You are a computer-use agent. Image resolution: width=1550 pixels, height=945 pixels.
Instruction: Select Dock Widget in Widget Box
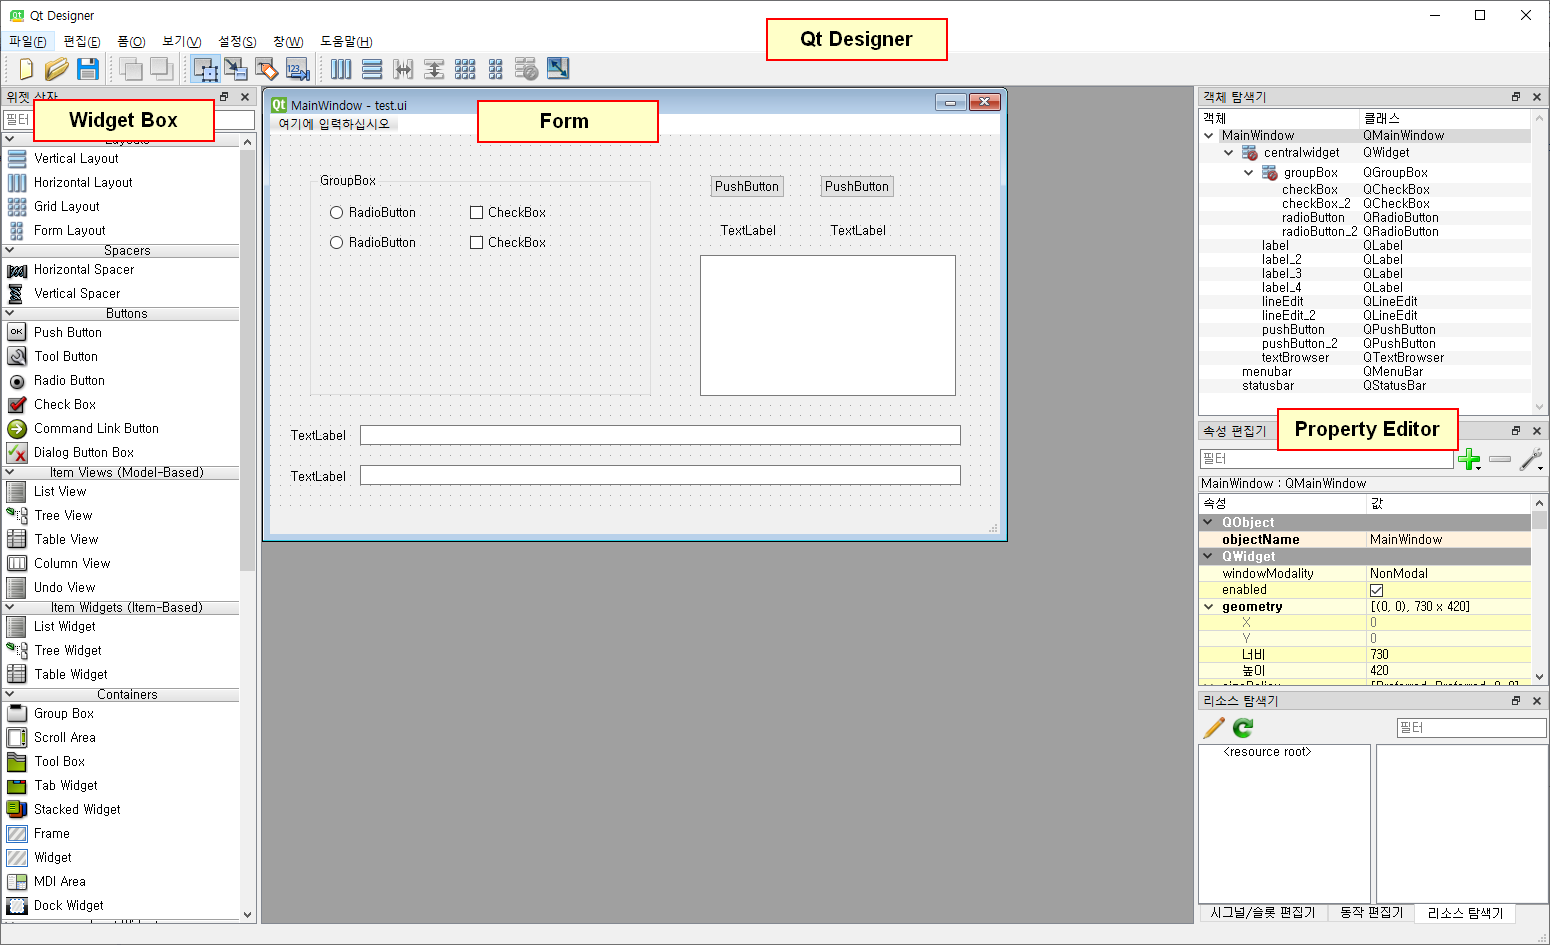click(69, 905)
